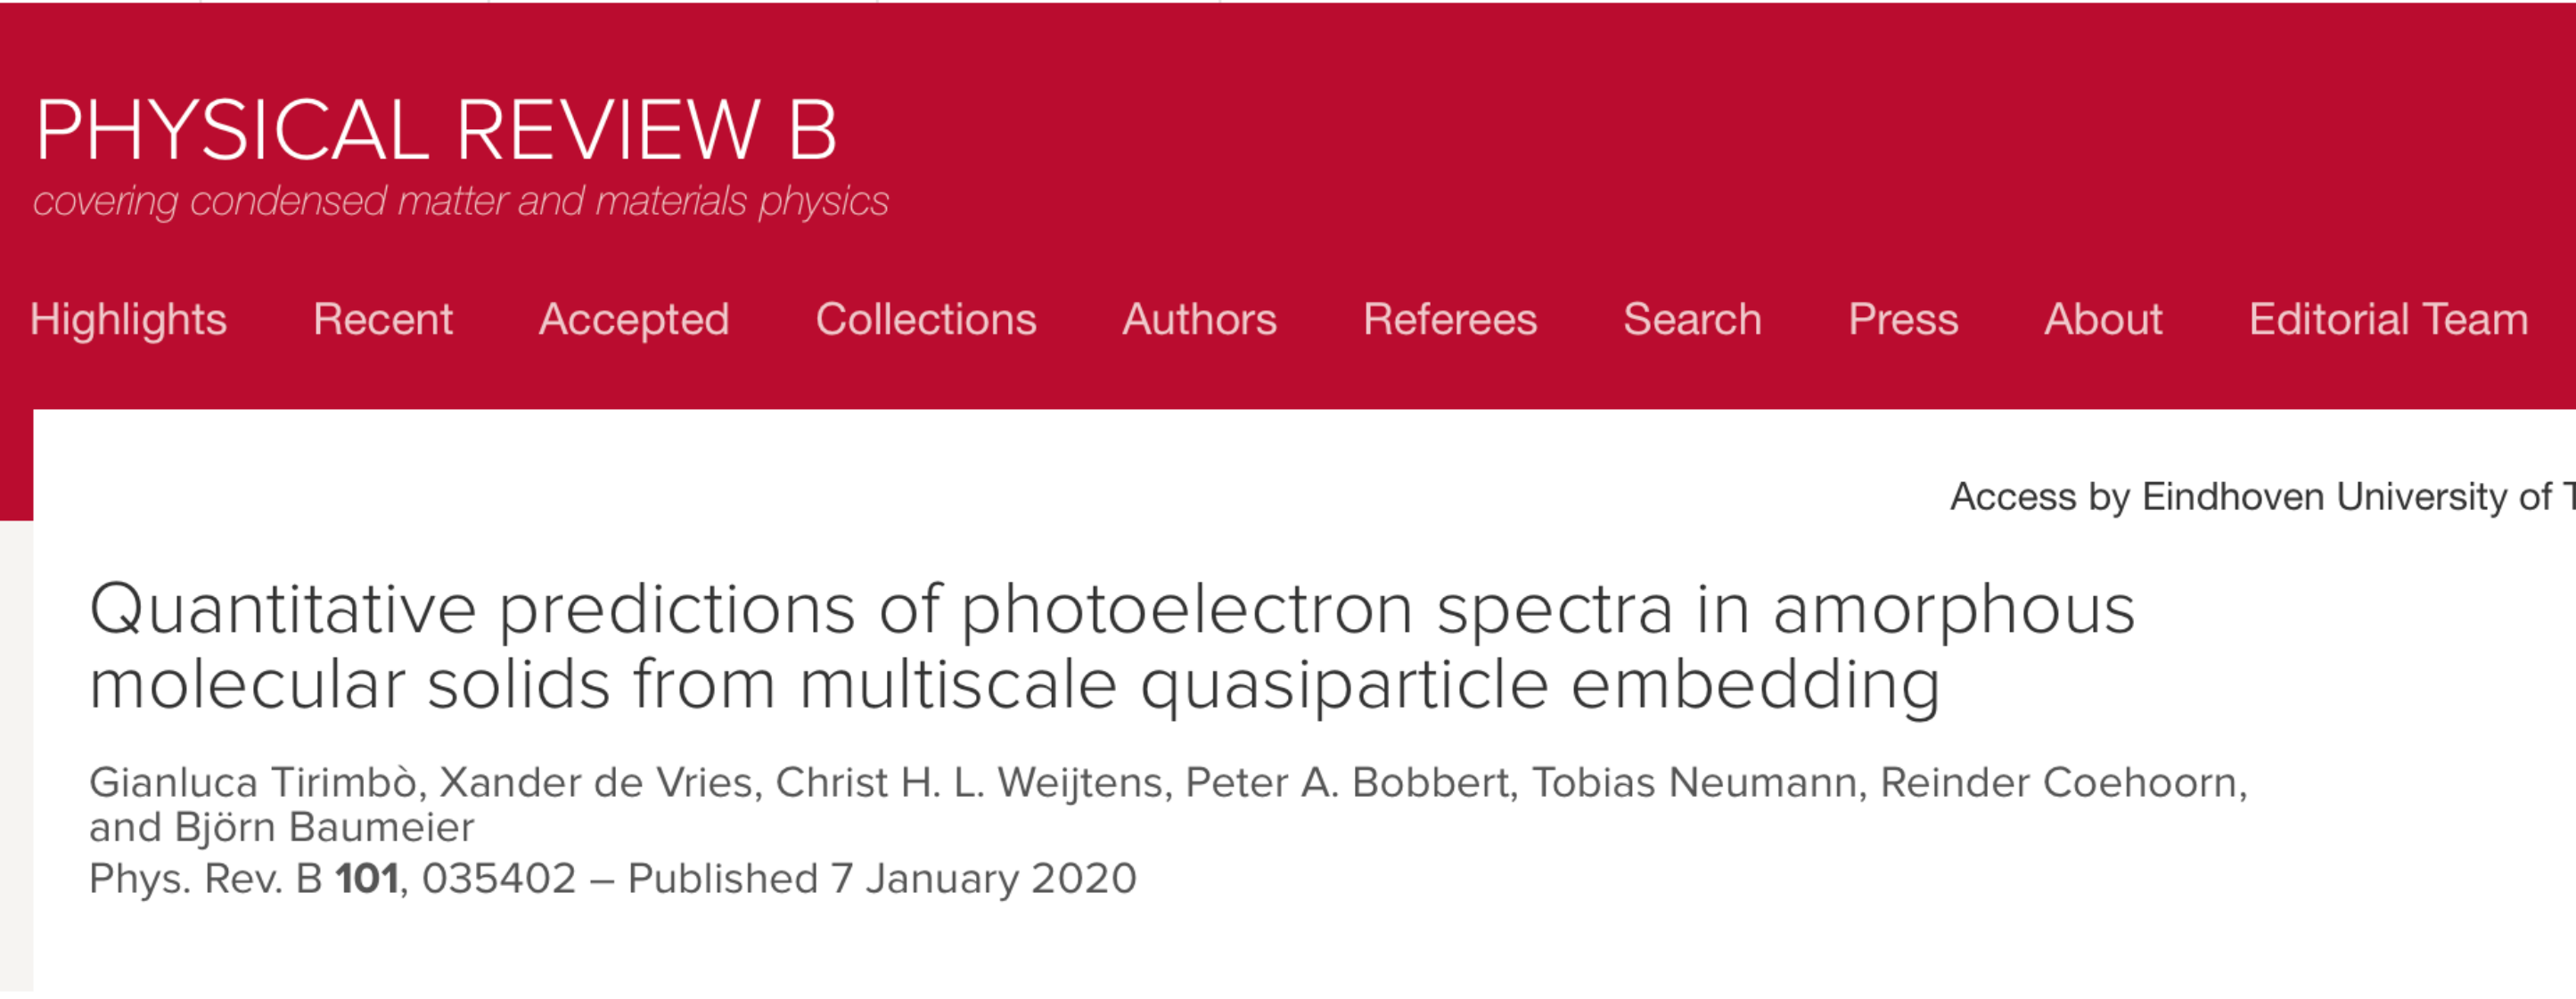
Task: Click author Reinder Coehoorn
Action: click(2059, 783)
